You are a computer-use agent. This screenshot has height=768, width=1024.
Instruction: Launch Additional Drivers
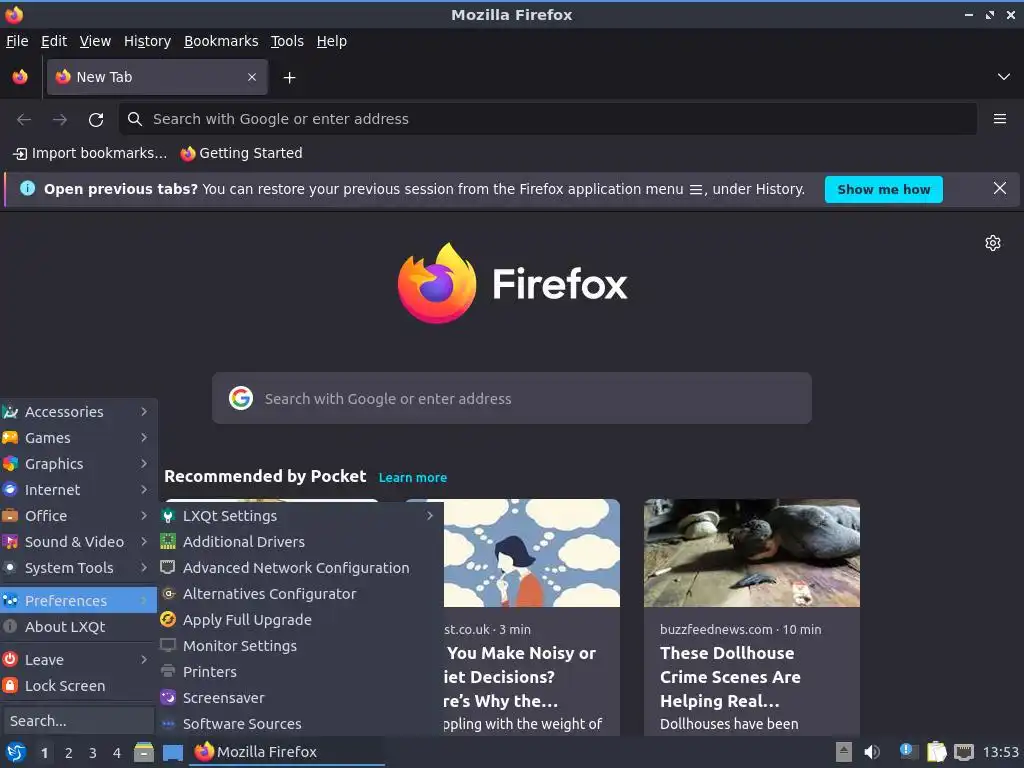300,542
